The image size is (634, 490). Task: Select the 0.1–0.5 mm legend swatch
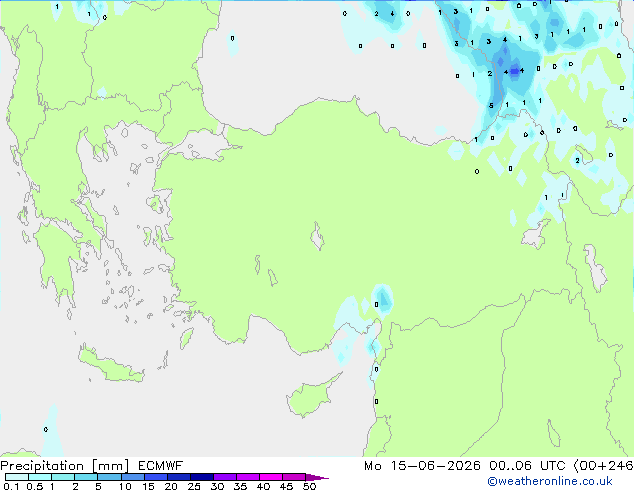click(17, 477)
